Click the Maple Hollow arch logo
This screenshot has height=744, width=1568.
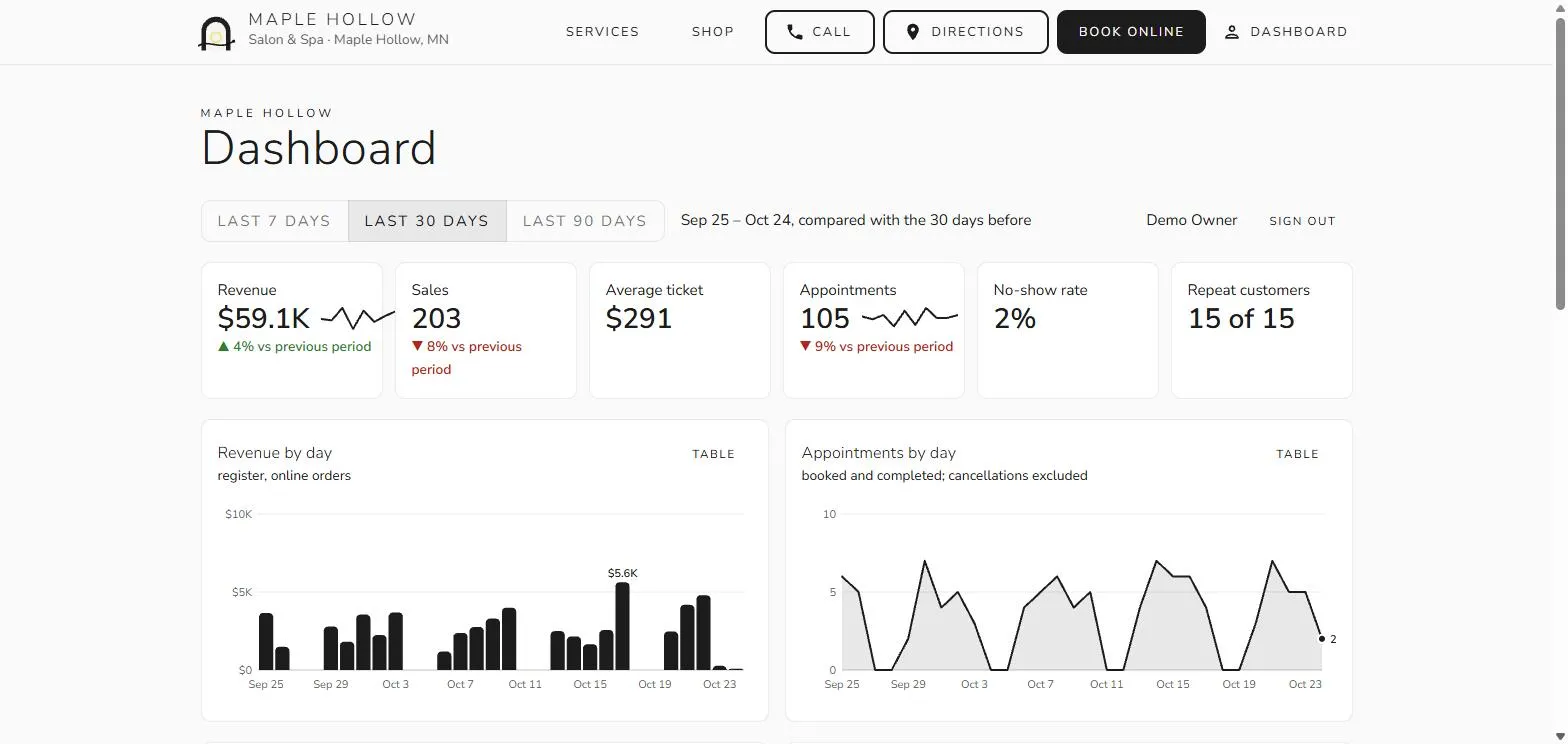click(216, 32)
